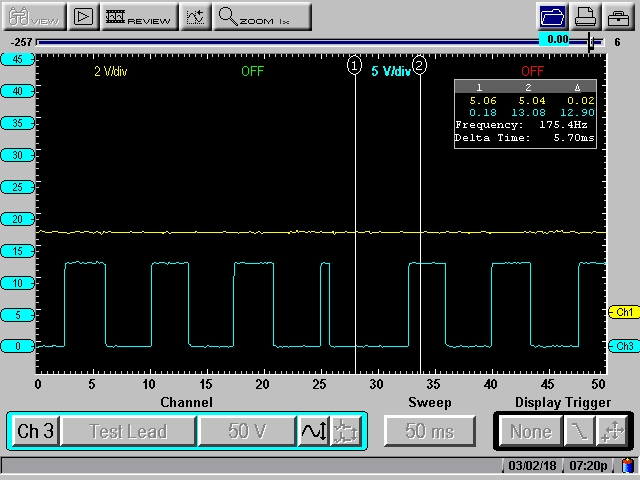Click the printer icon
The image size is (640, 480).
(587, 16)
